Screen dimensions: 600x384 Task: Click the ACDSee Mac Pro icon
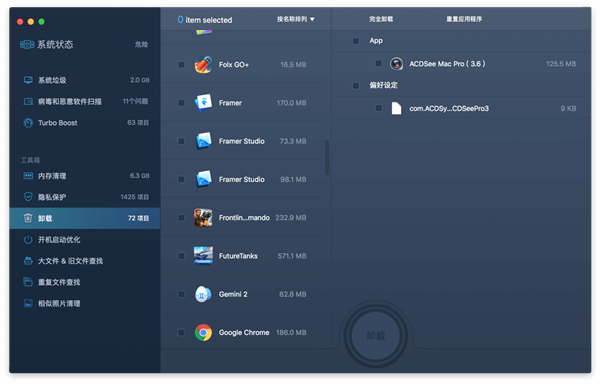click(396, 63)
